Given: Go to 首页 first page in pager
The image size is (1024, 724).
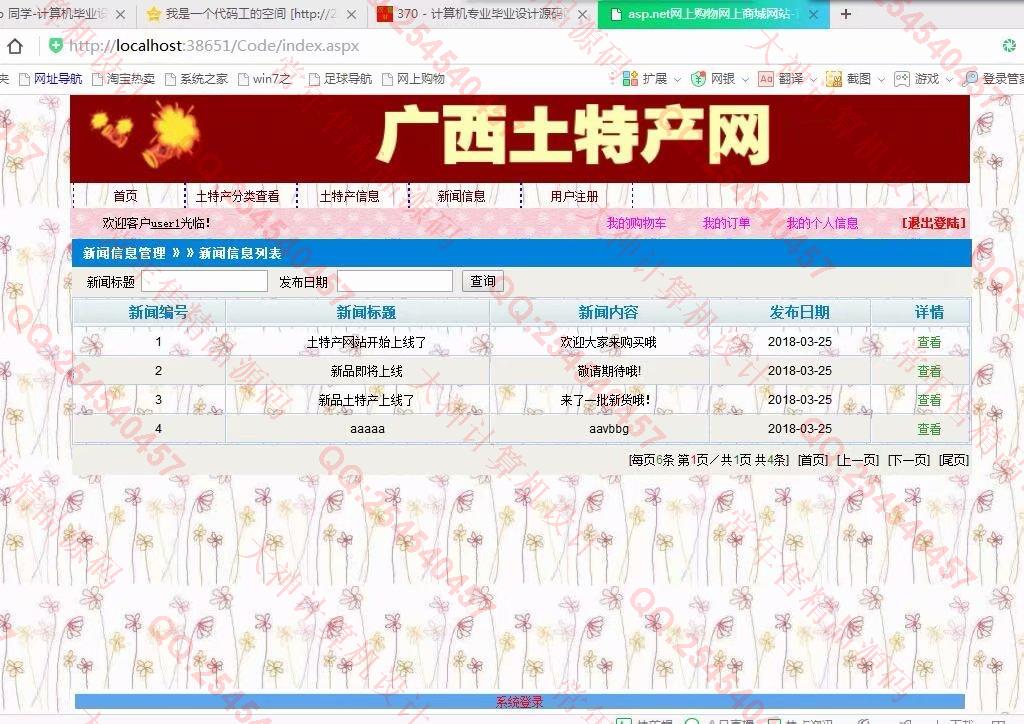Looking at the screenshot, I should click(813, 460).
